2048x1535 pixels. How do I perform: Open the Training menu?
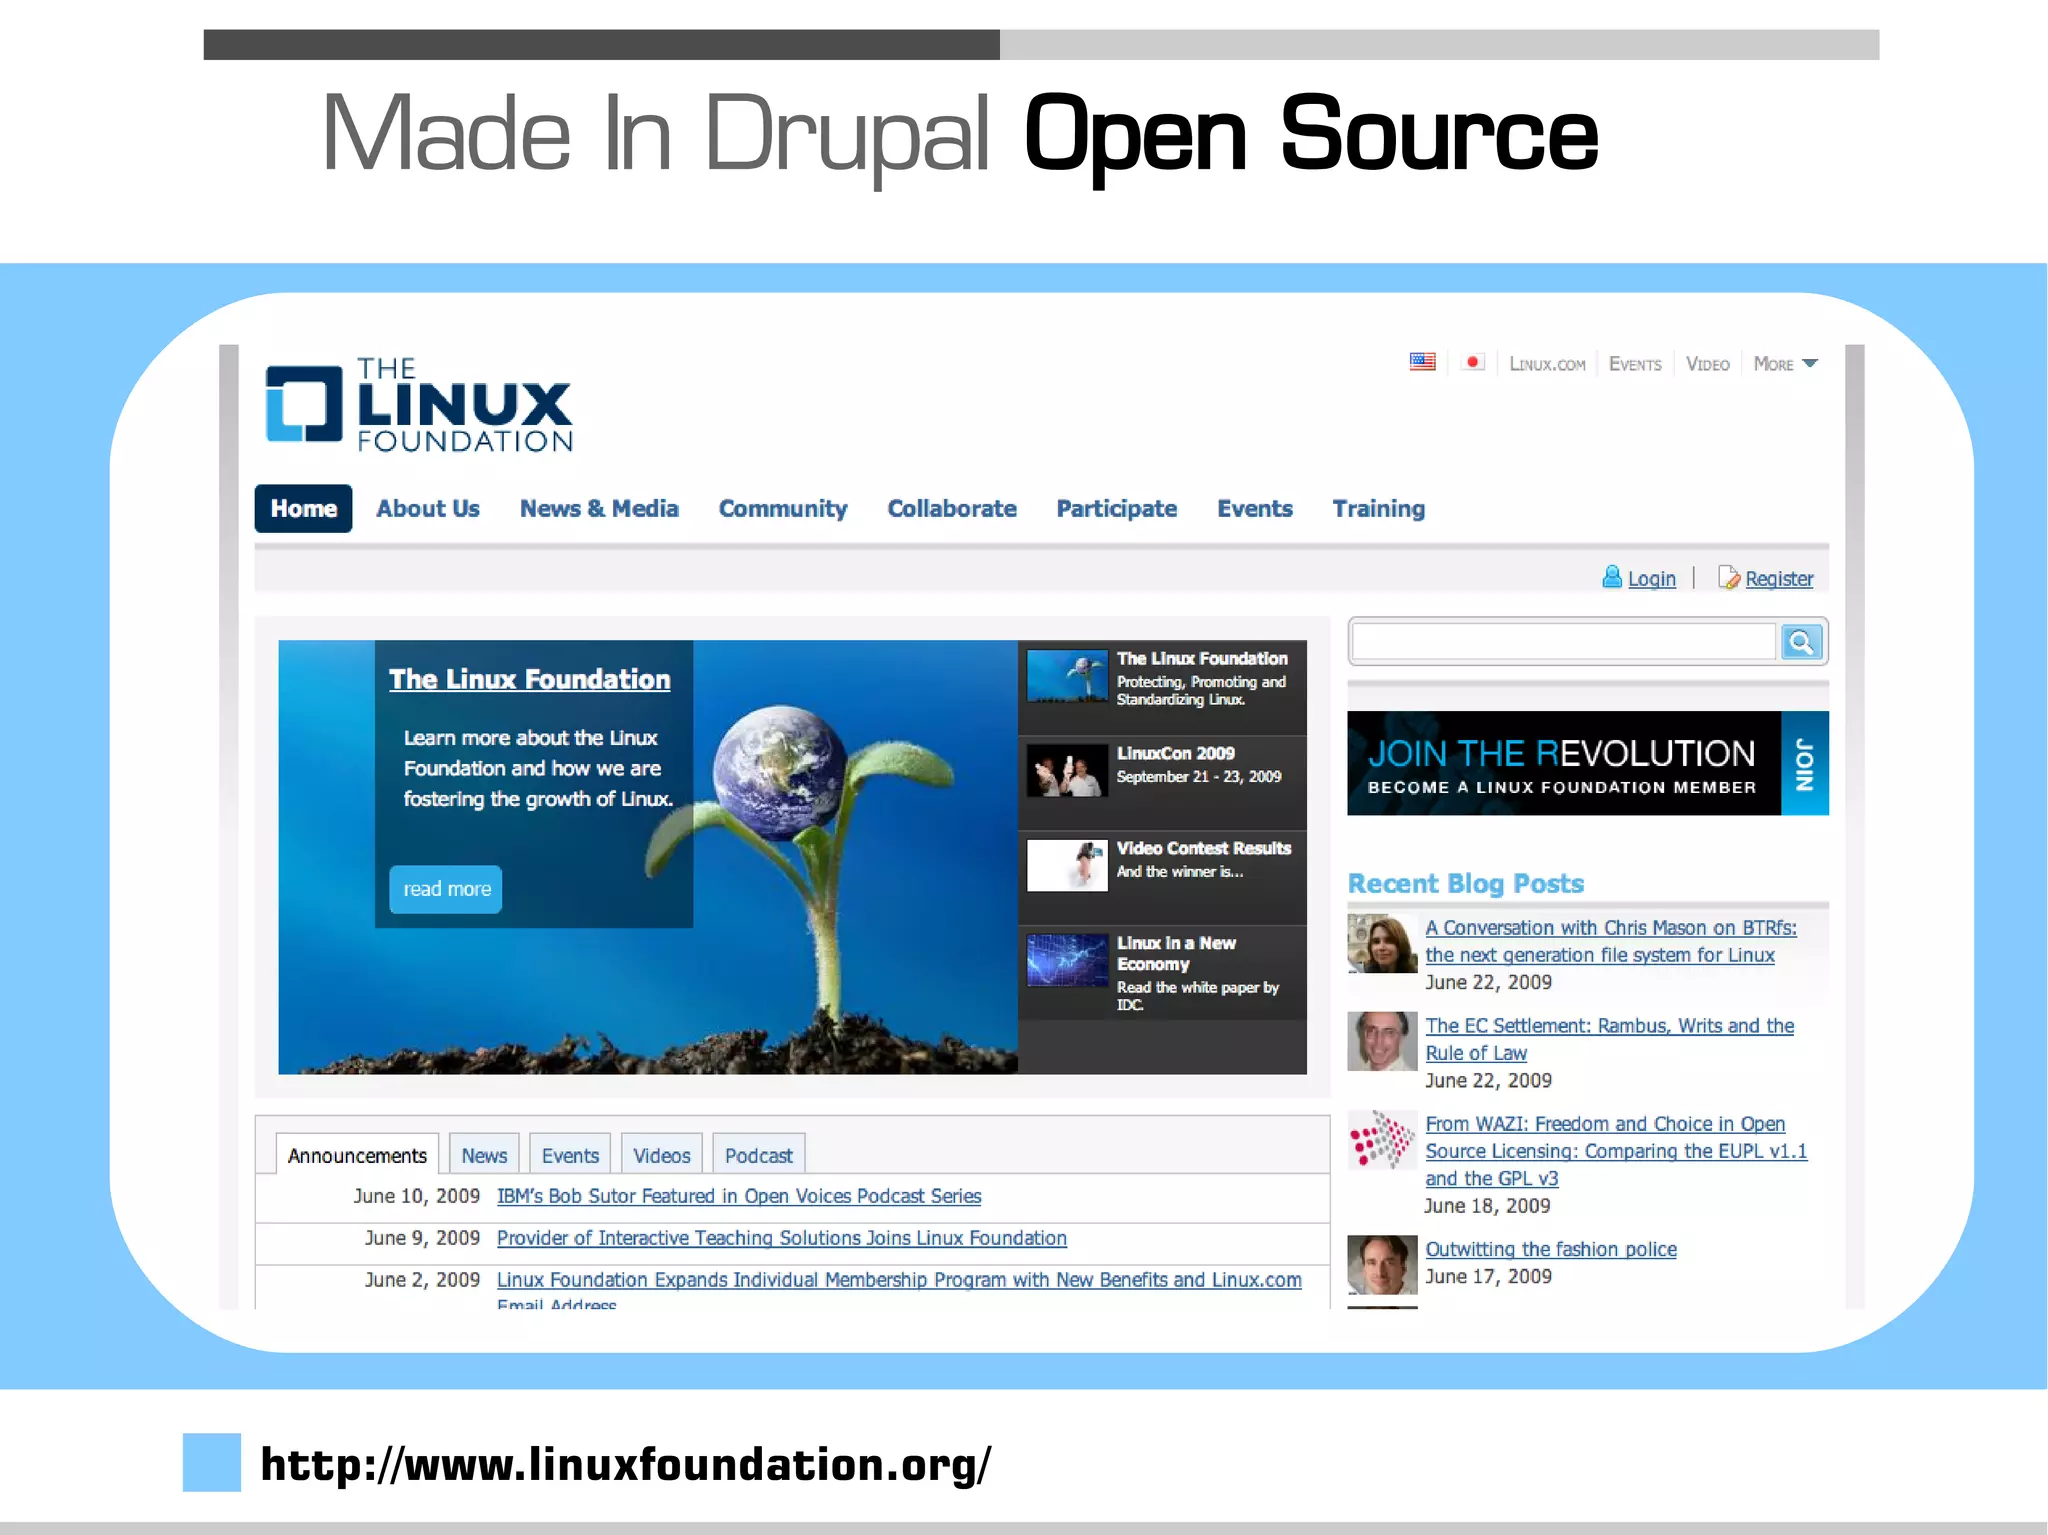(1378, 509)
